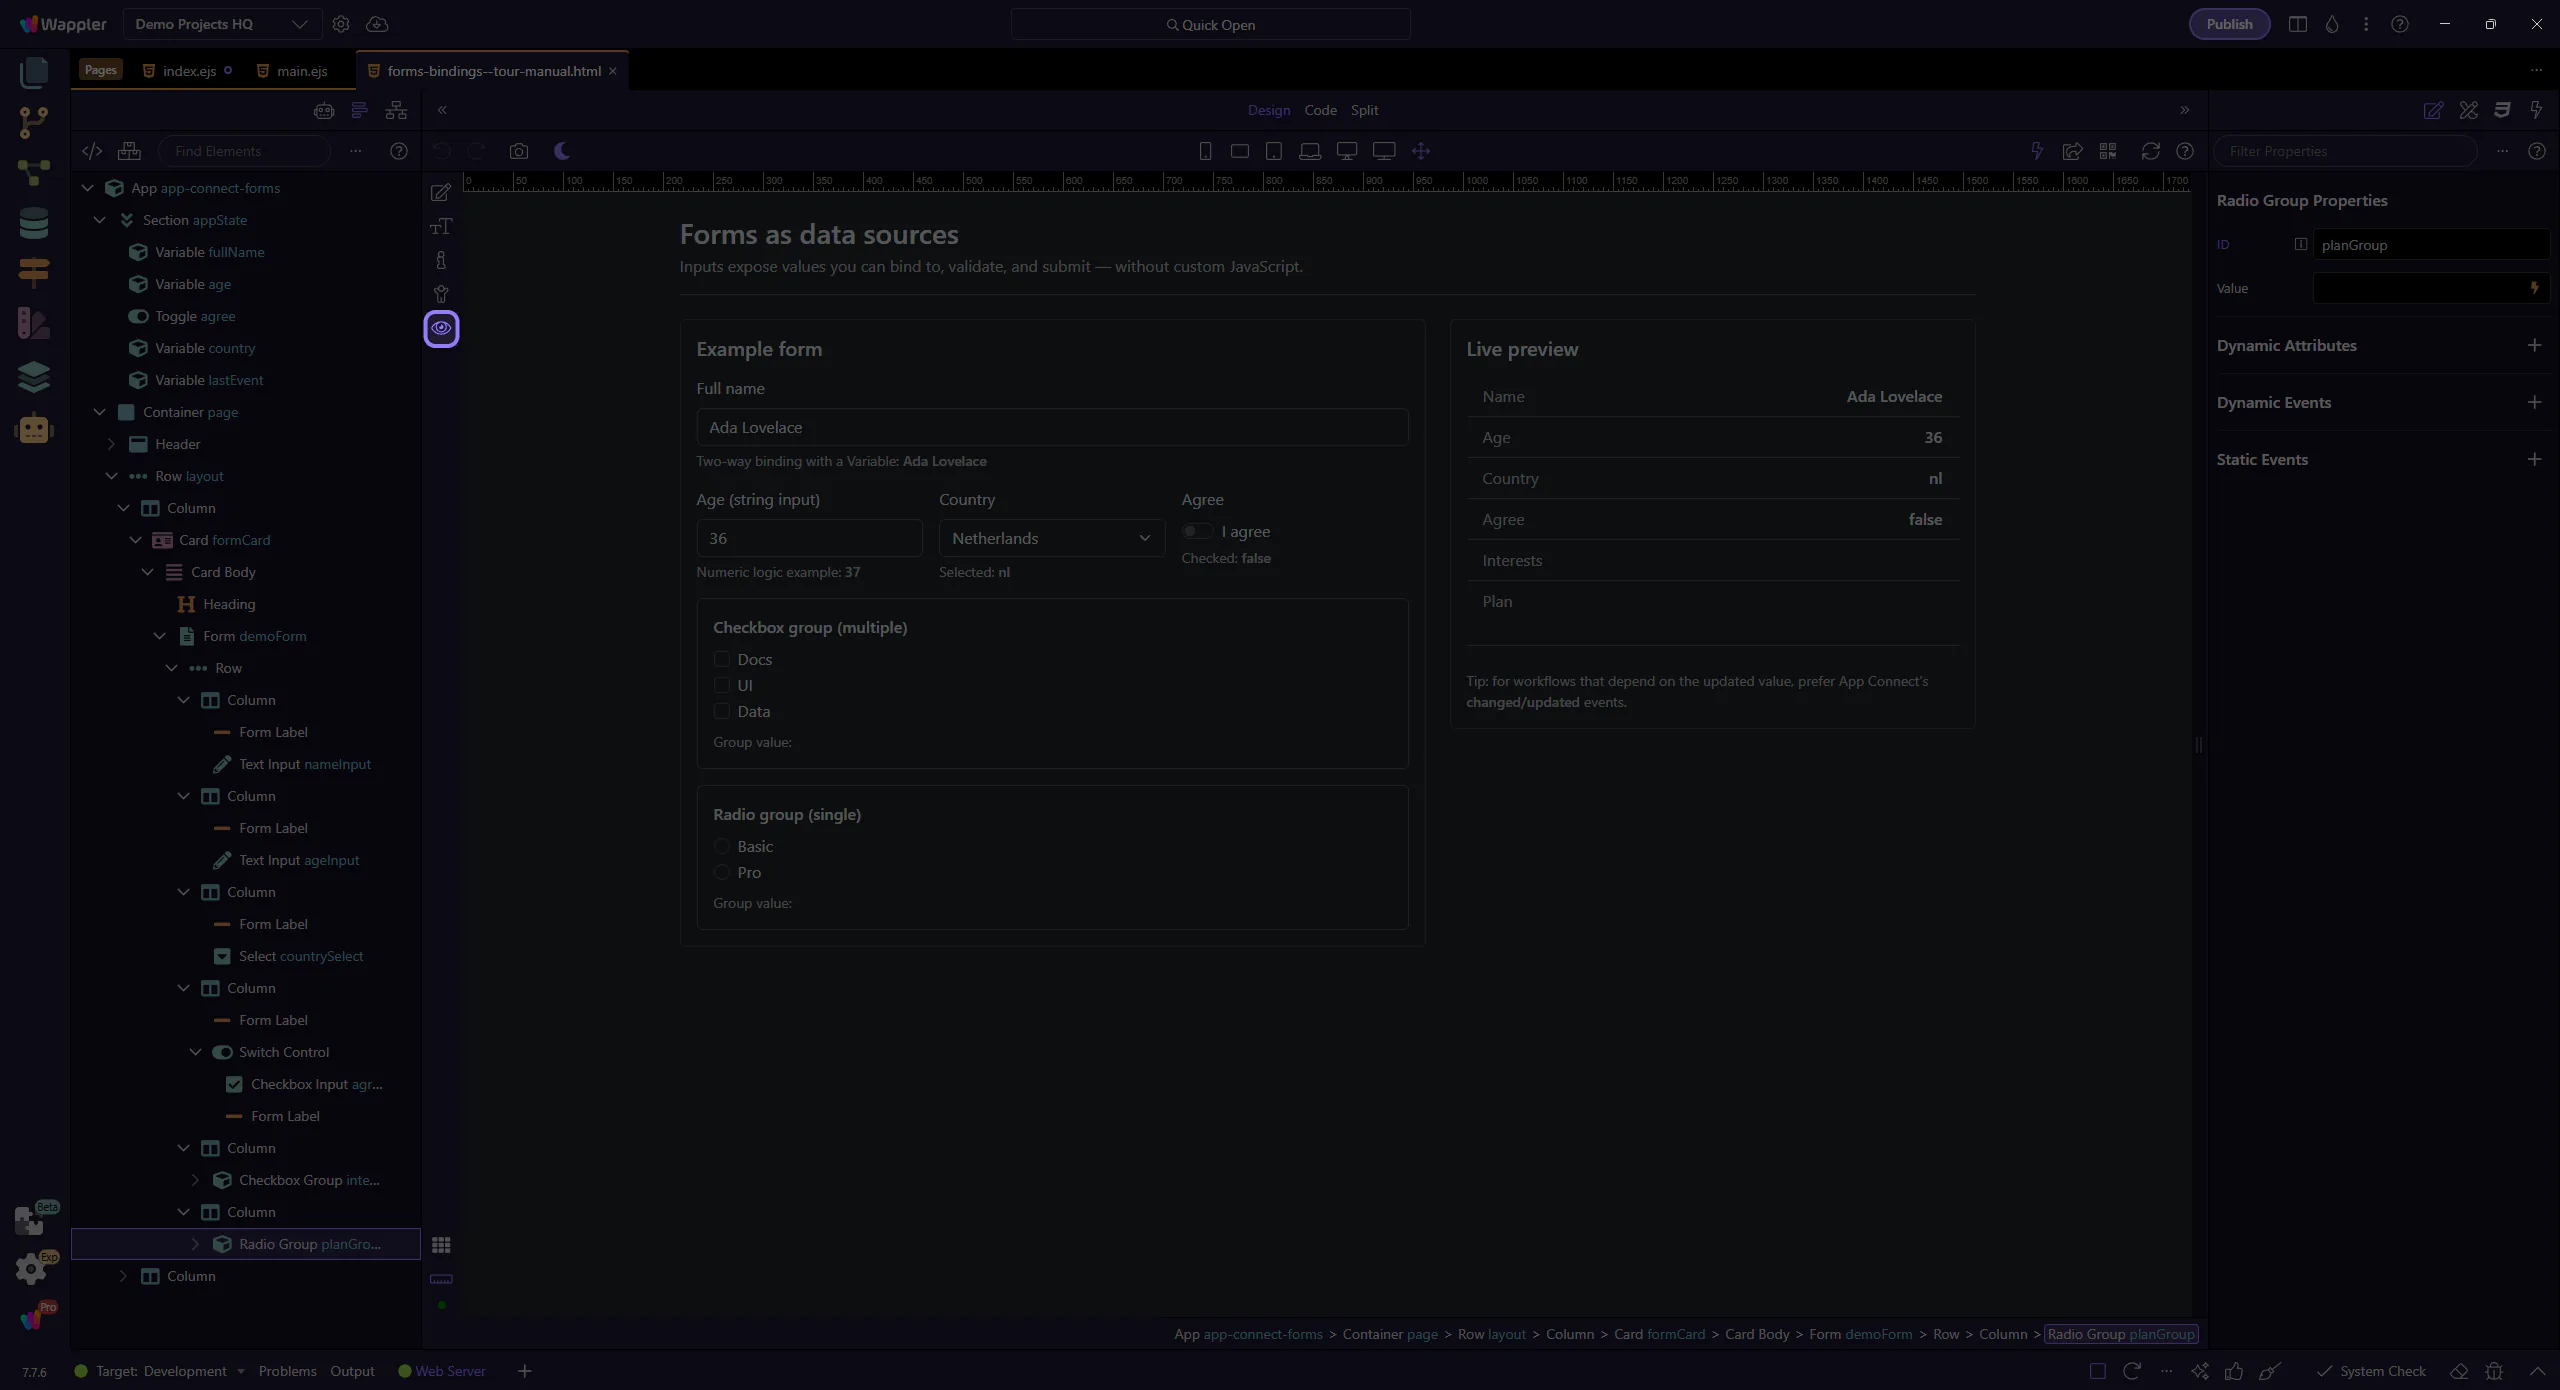
Task: Click the AI robot assistant sidebar icon
Action: coord(34,429)
